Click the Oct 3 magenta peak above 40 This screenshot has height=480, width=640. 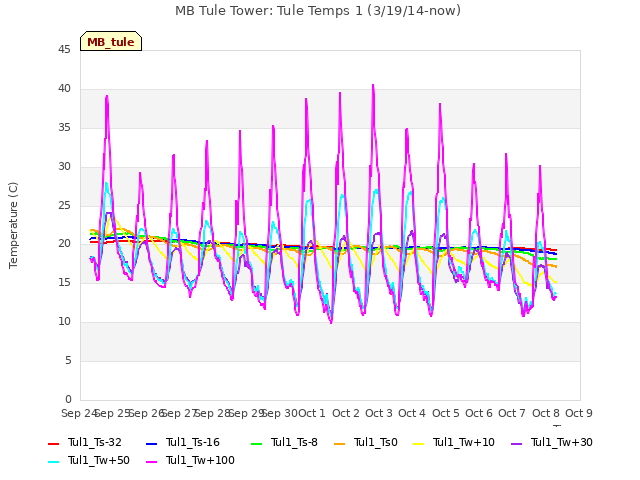[373, 86]
